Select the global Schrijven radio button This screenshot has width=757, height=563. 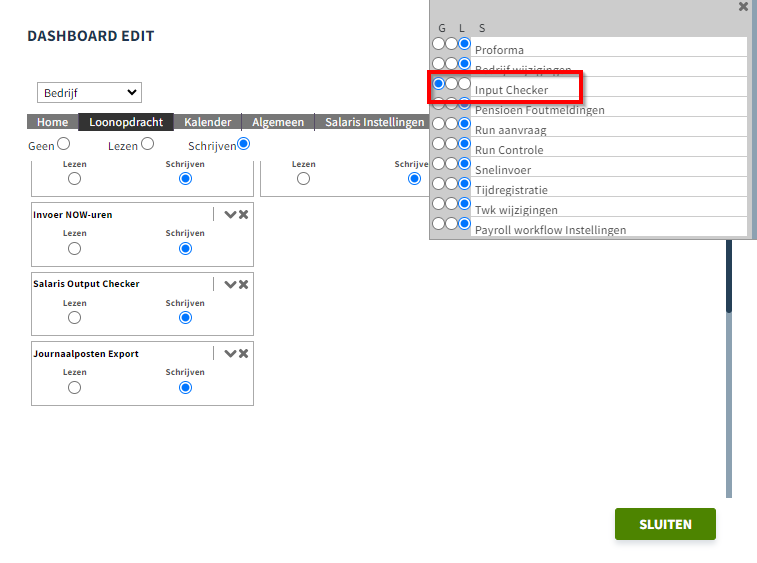click(244, 144)
